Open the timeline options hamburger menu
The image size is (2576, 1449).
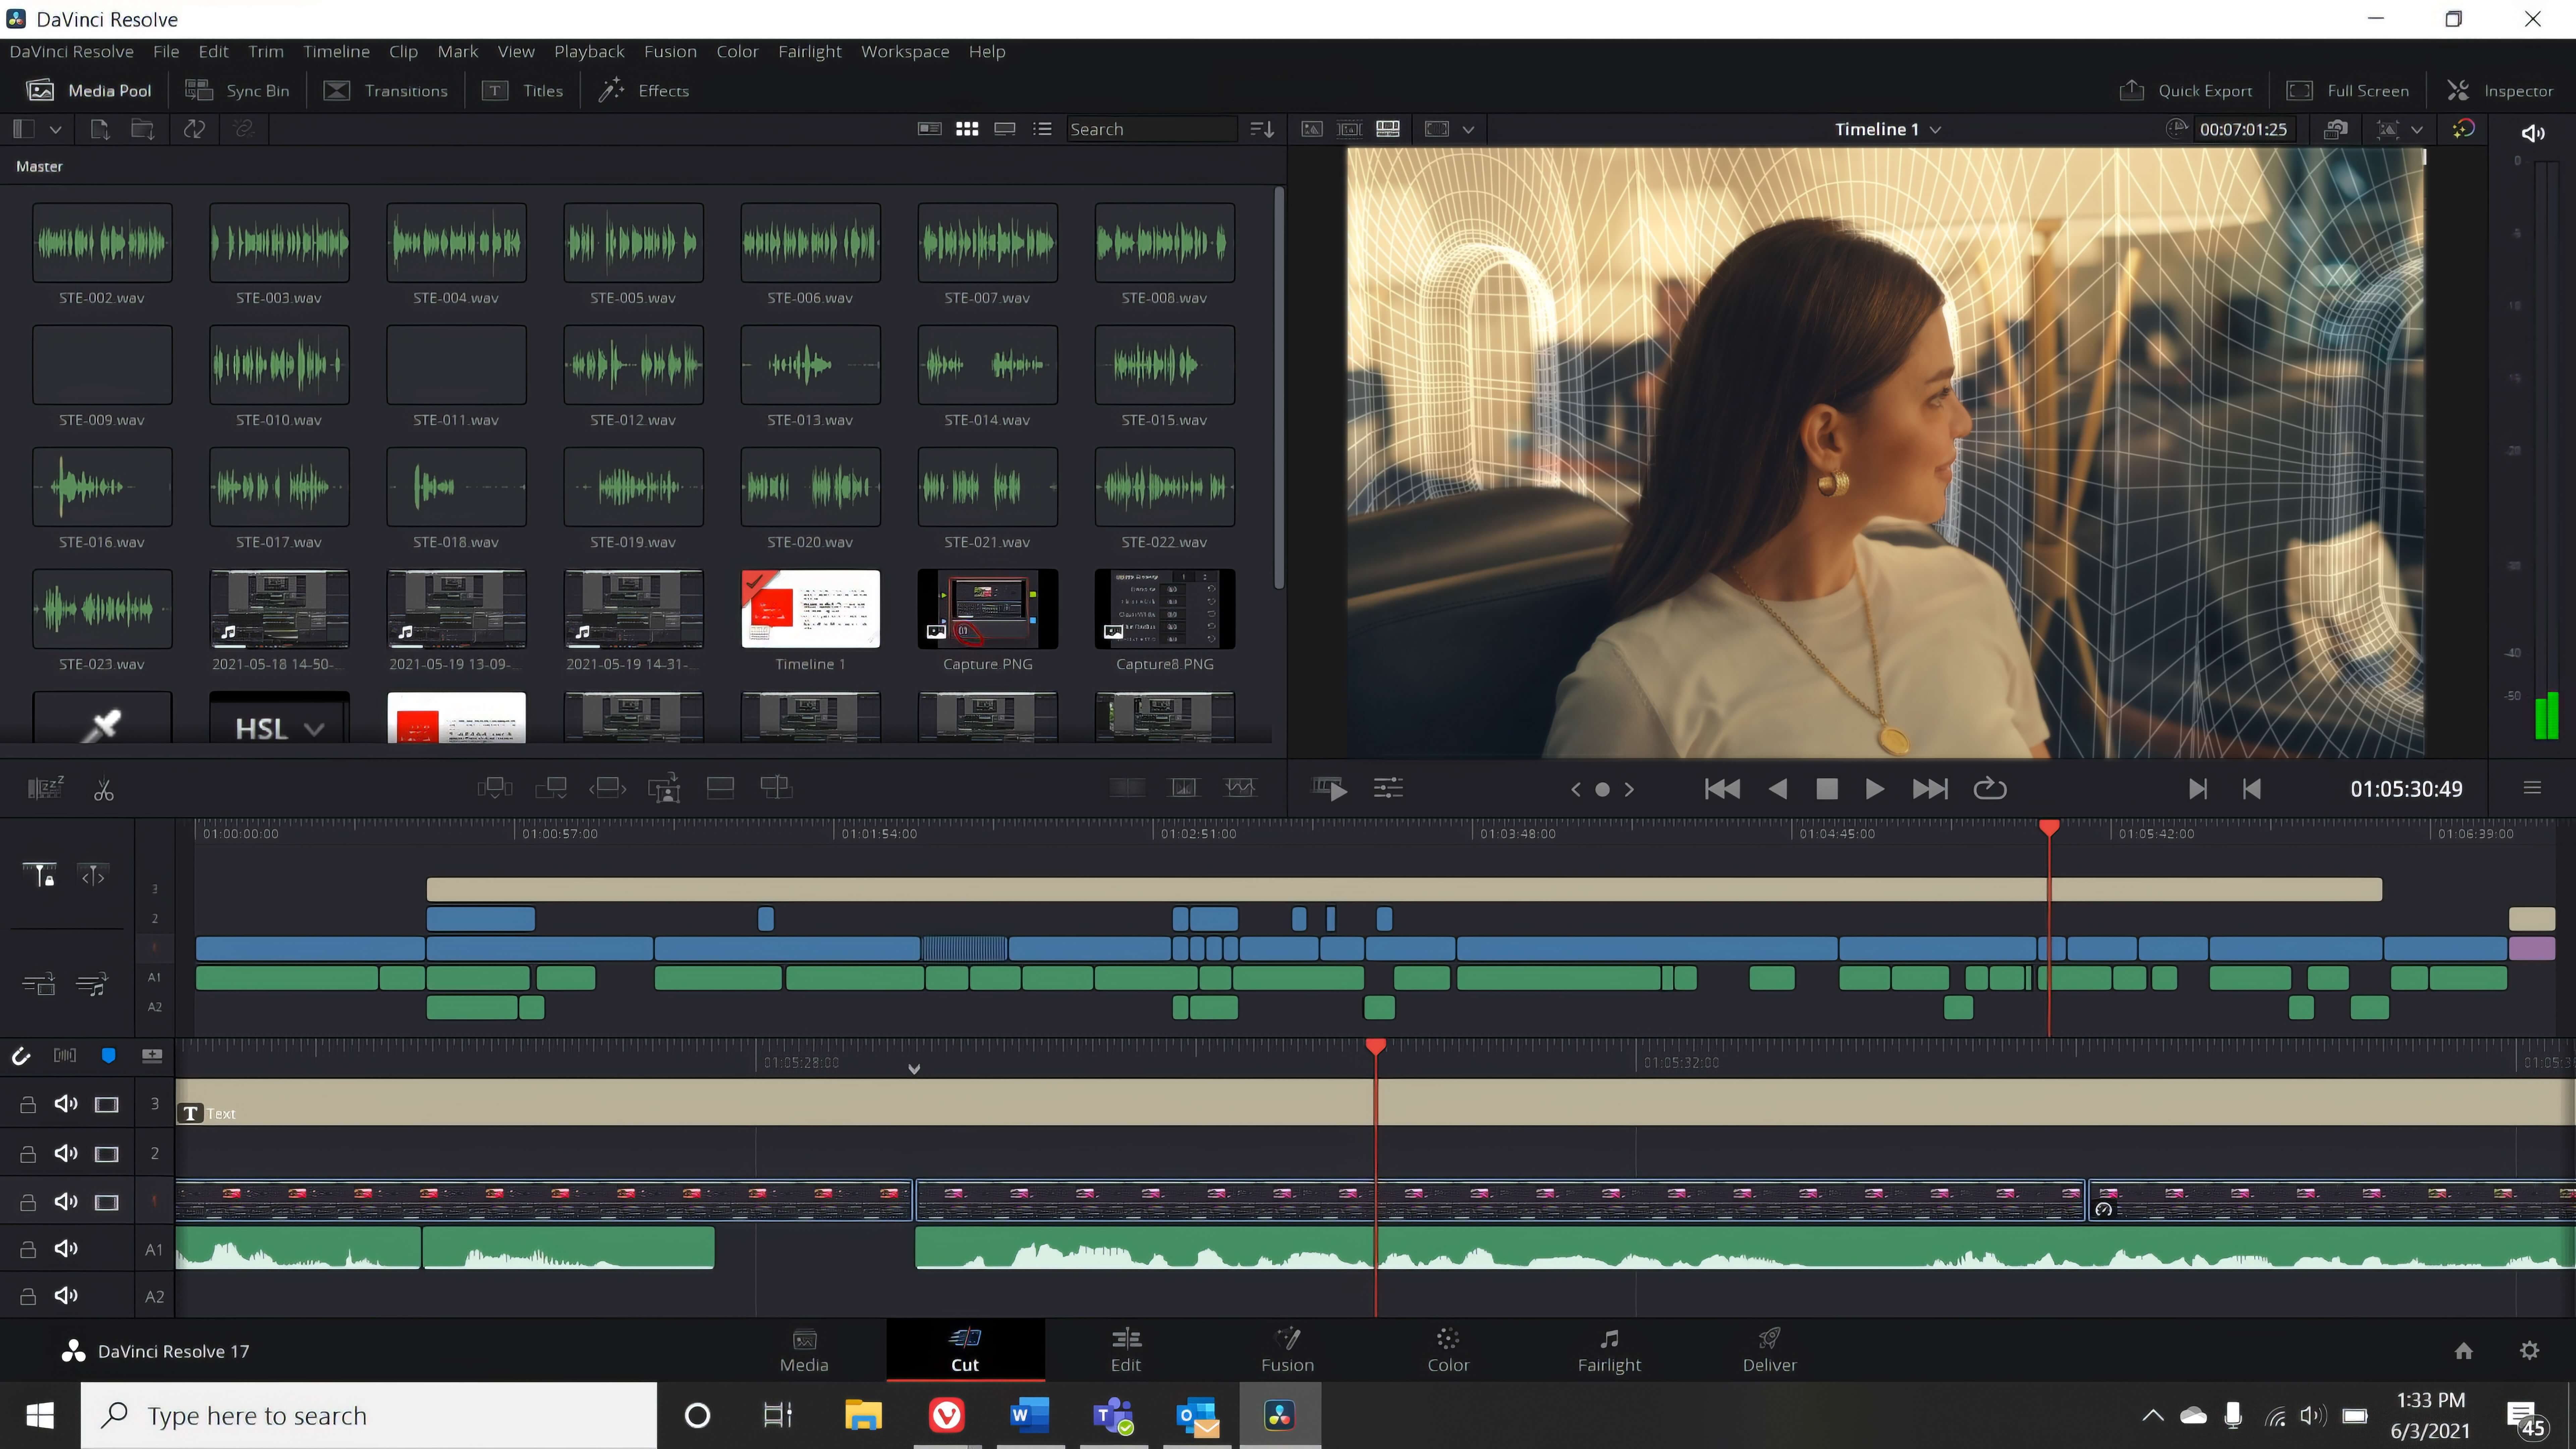[2532, 788]
